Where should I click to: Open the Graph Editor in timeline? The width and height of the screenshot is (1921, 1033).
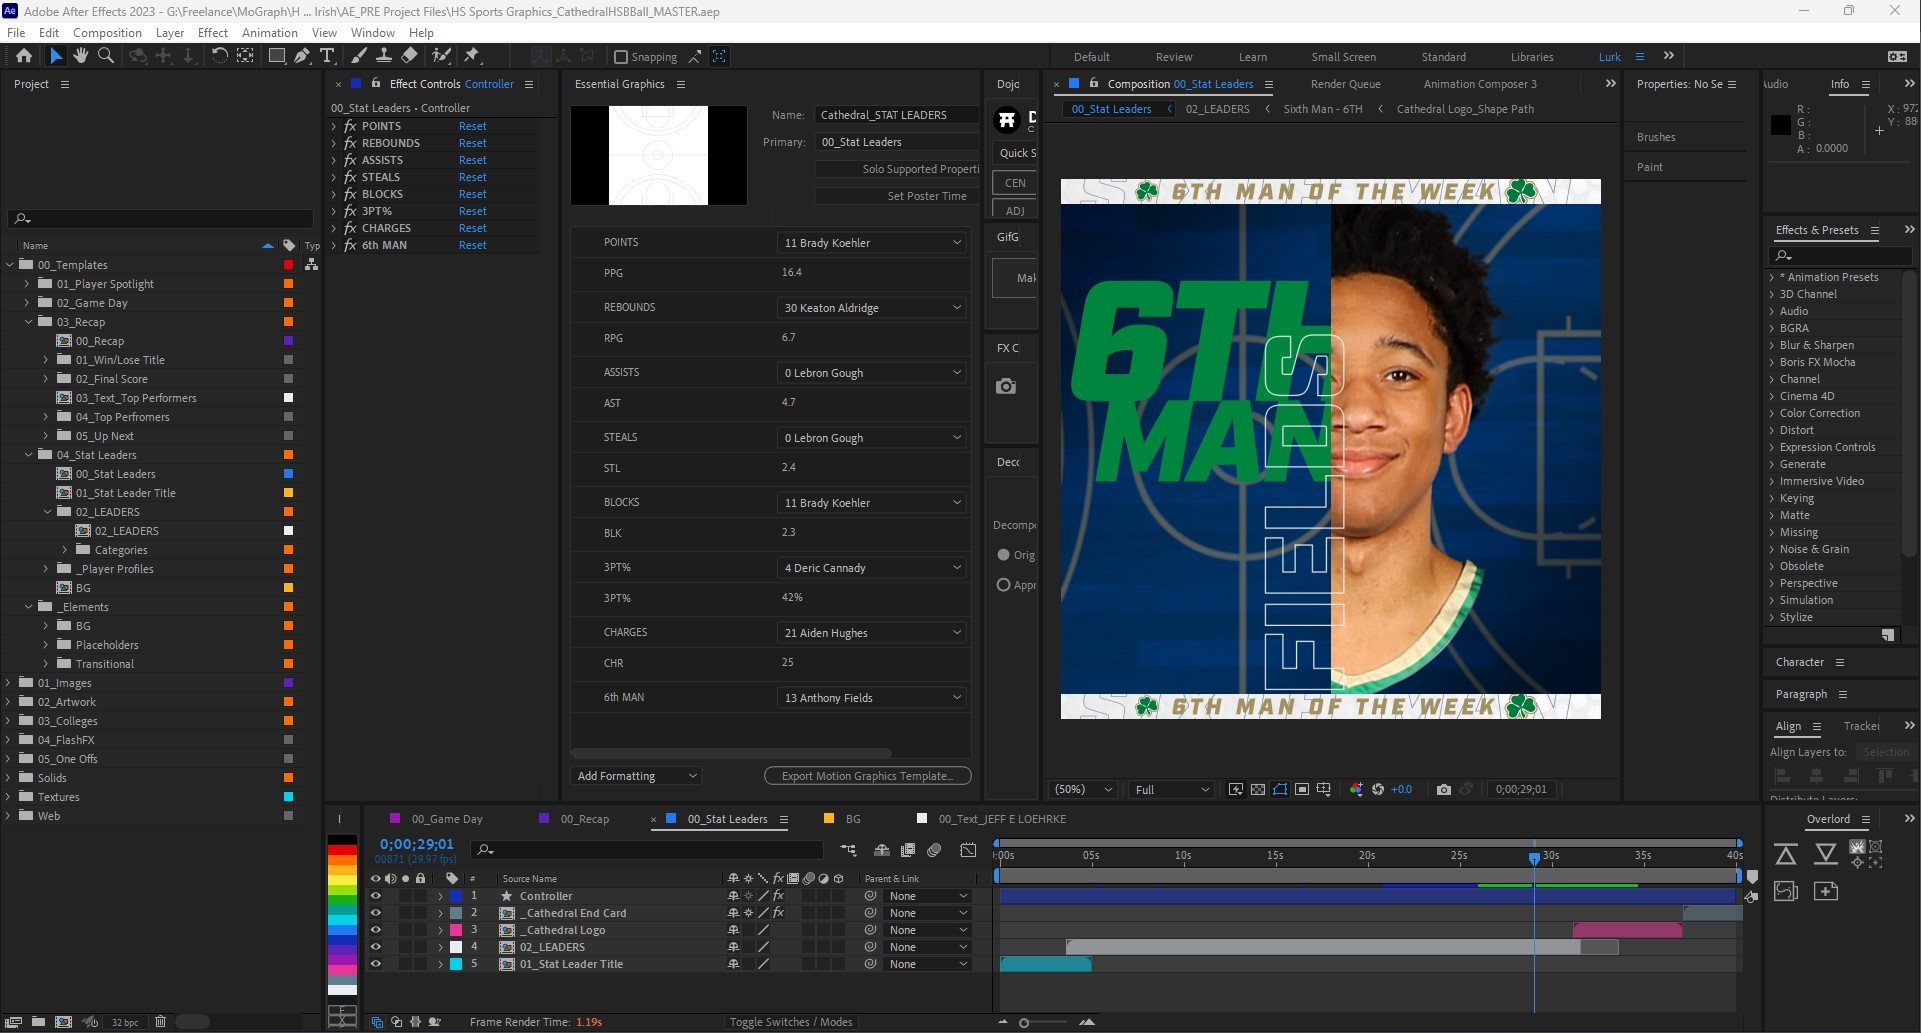coord(968,850)
